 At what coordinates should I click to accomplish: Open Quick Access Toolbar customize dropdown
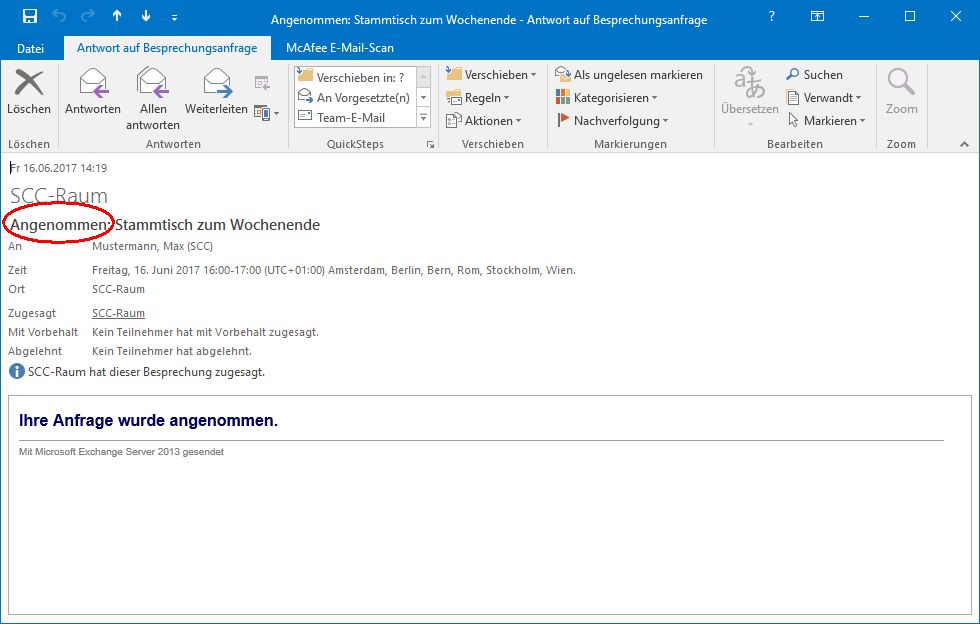pyautogui.click(x=174, y=18)
